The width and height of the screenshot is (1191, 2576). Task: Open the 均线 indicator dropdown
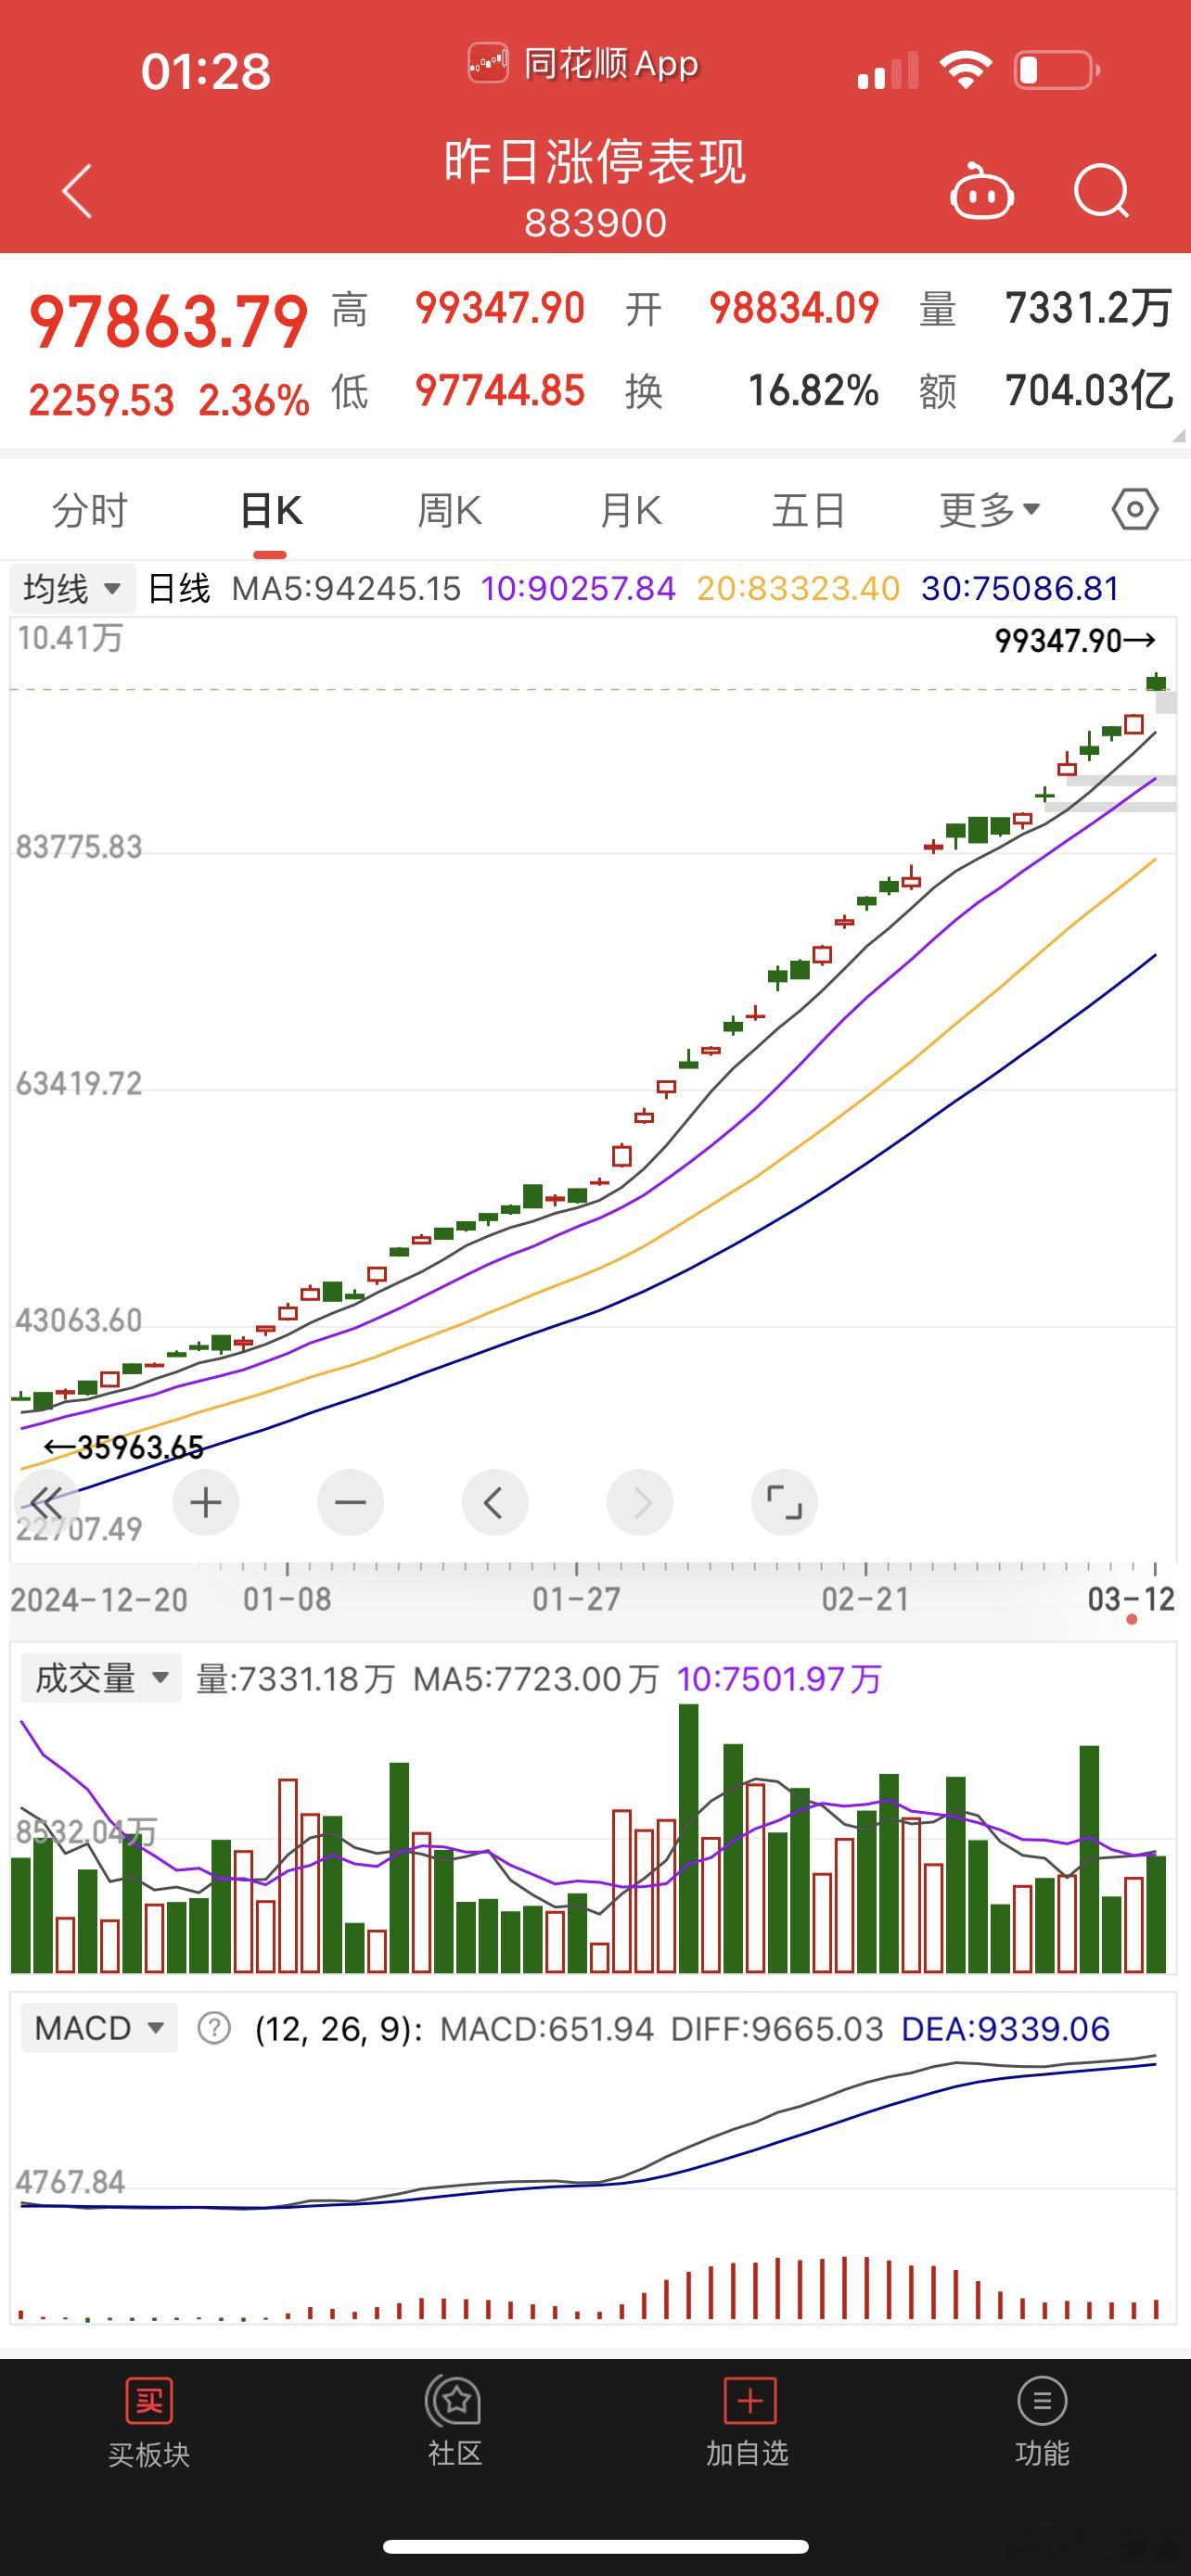(72, 588)
